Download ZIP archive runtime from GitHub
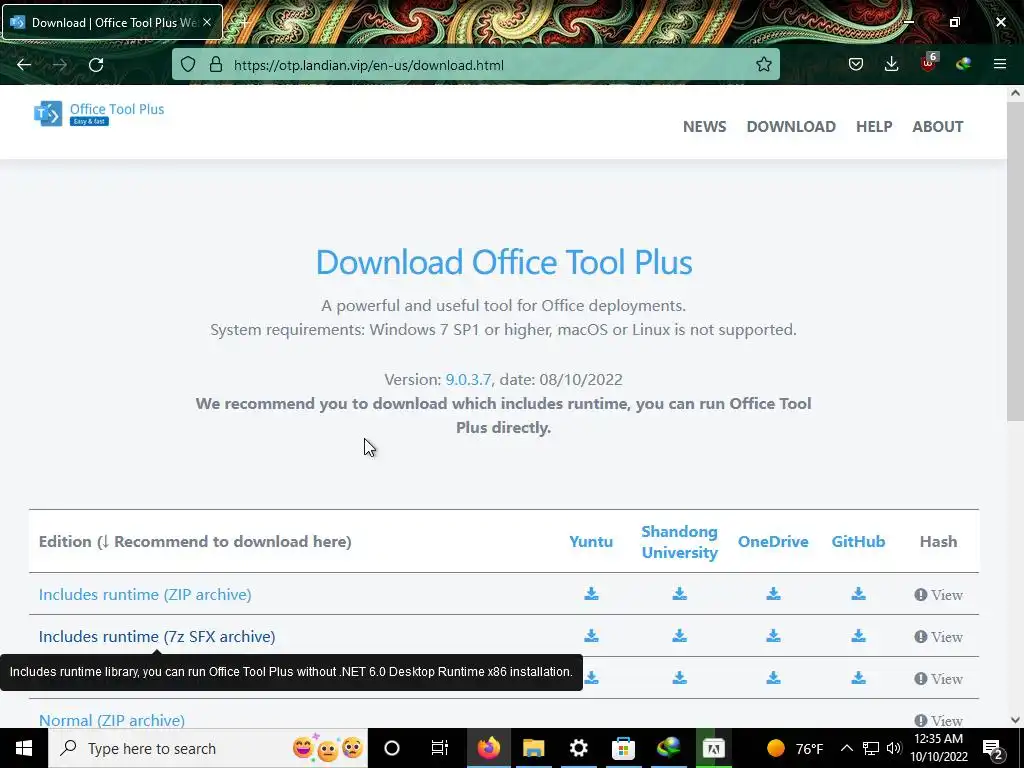The image size is (1024, 768). point(858,594)
